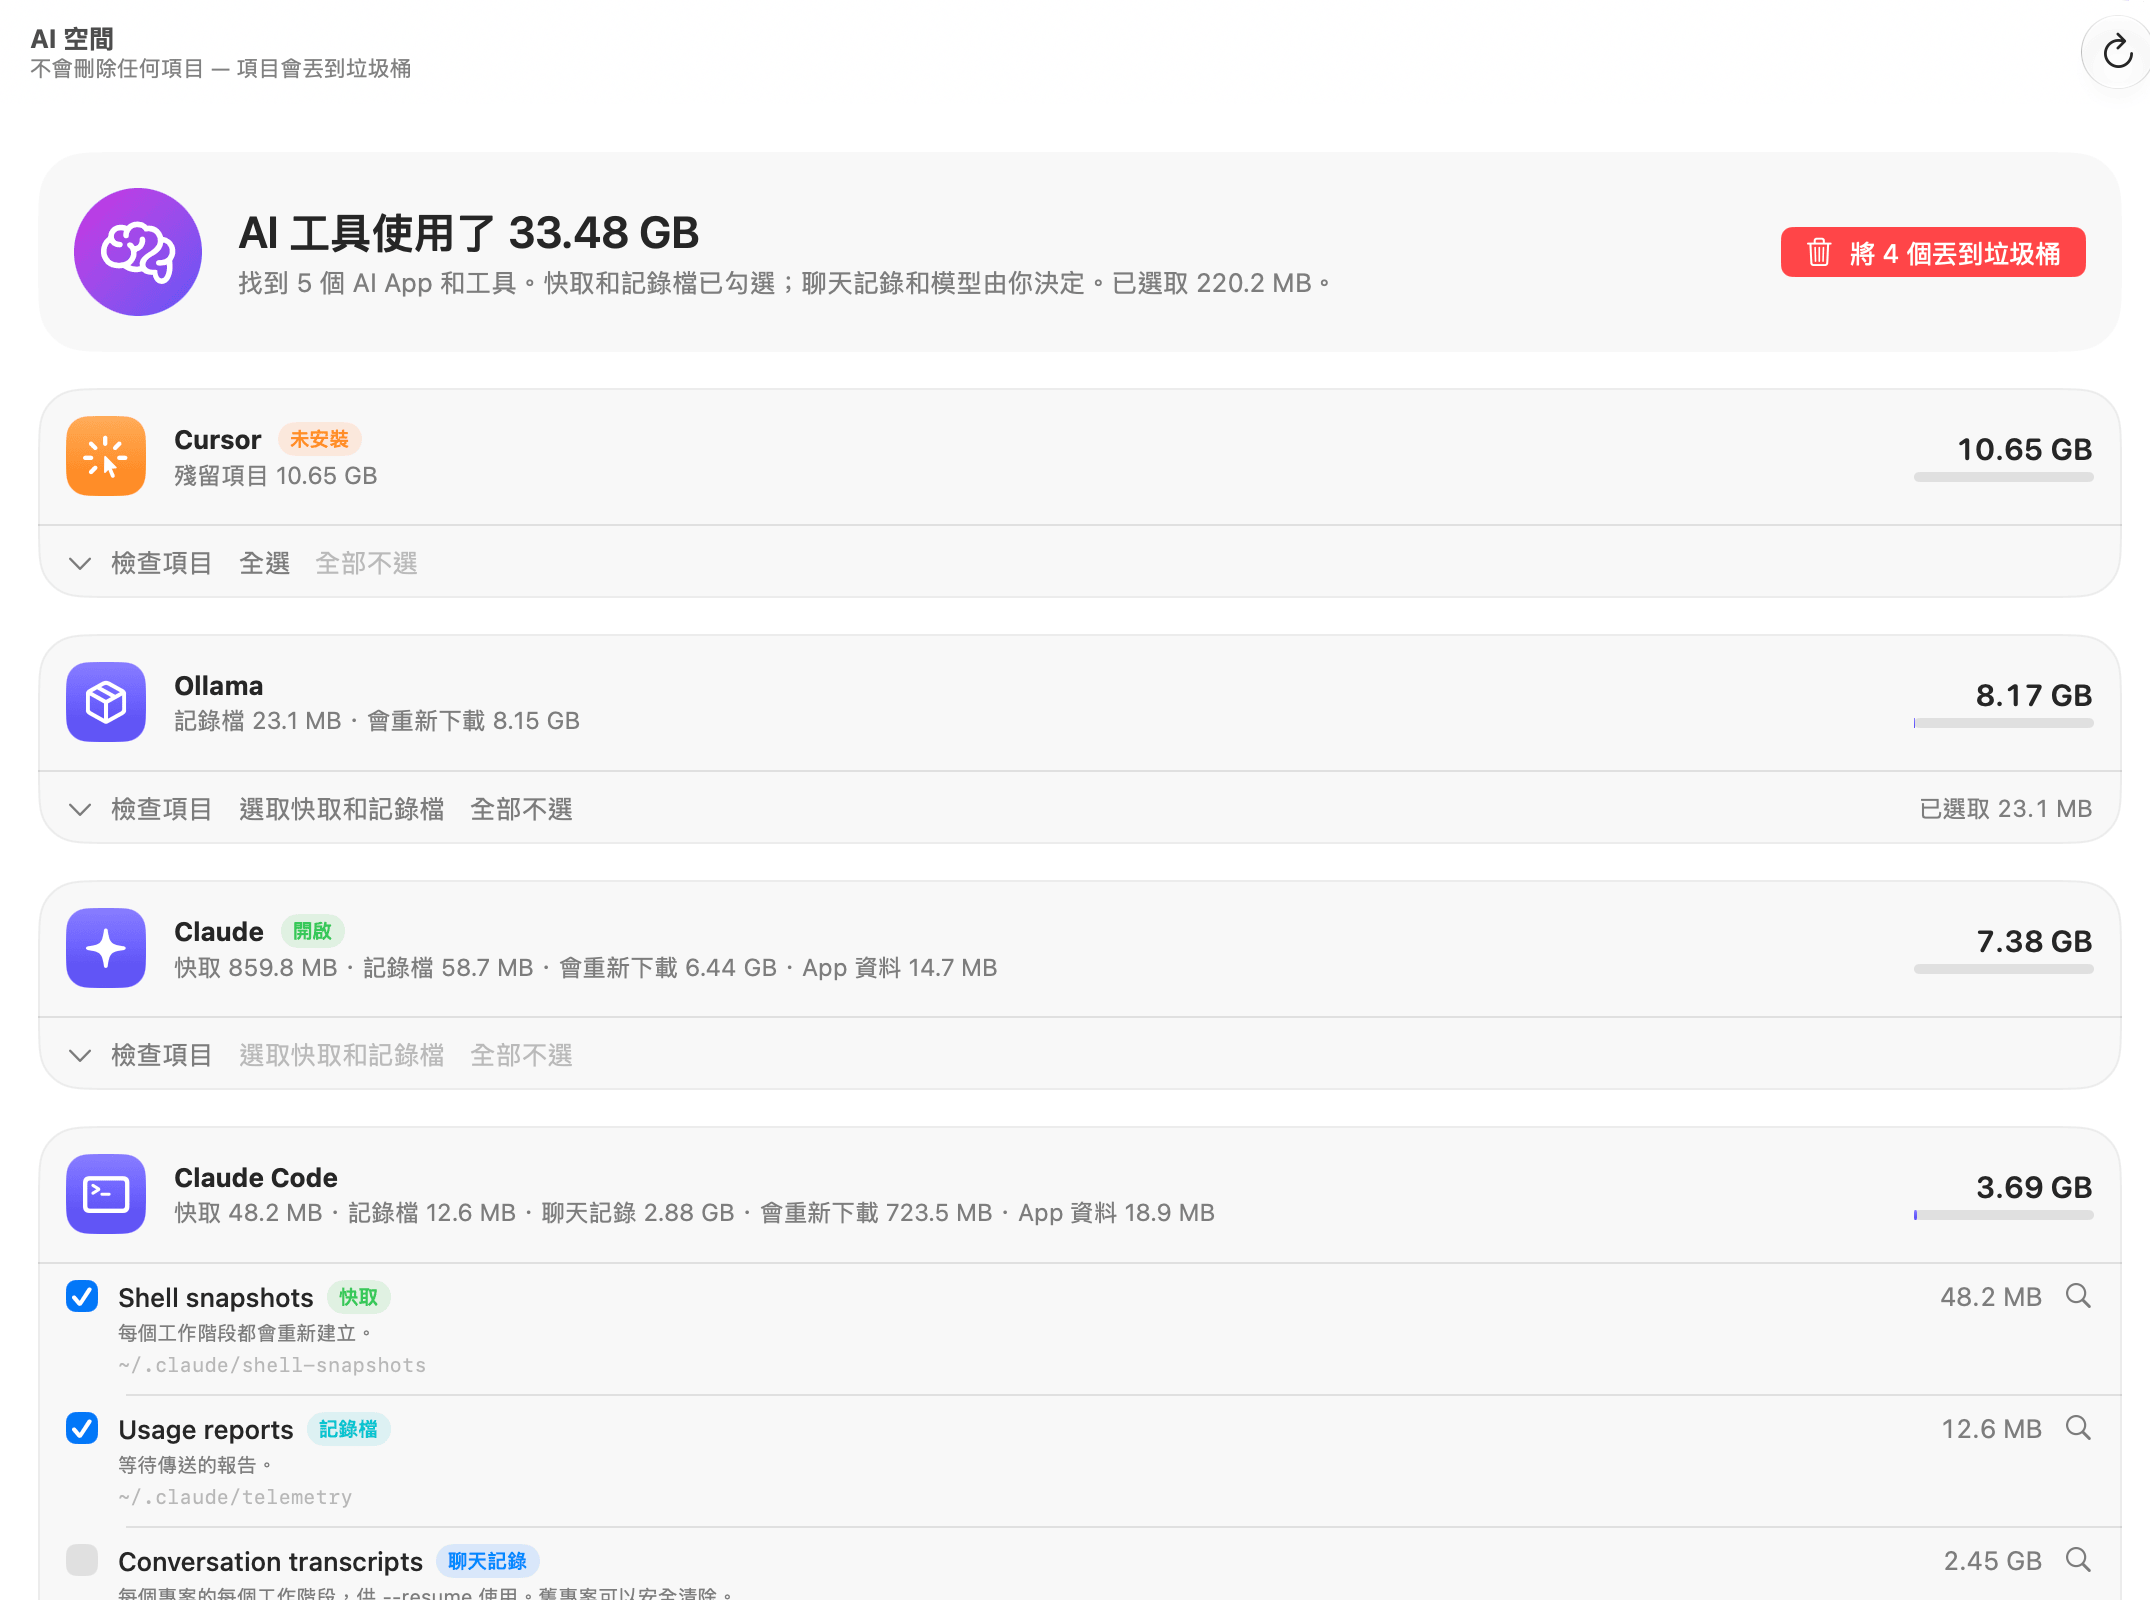Click the 開啟 badge next to Claude
2150x1600 pixels.
pos(313,931)
